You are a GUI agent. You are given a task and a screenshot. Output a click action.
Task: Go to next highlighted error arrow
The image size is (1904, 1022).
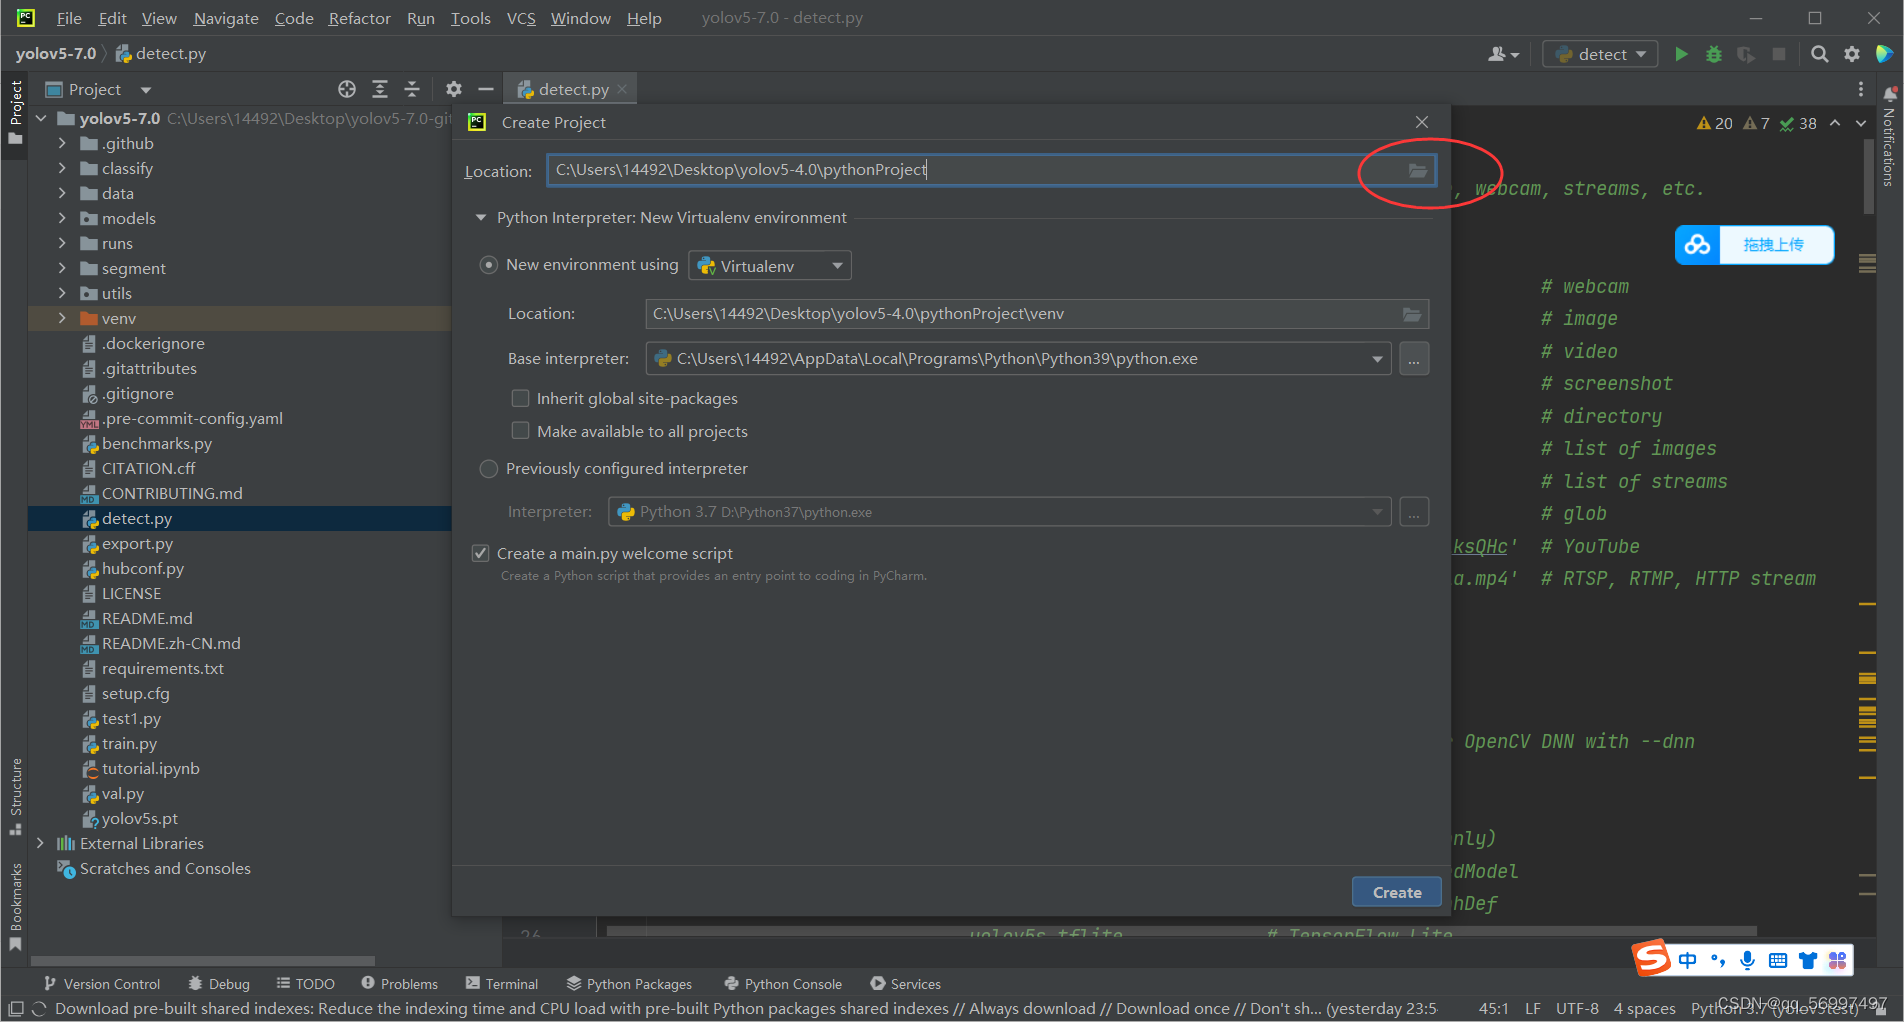pos(1861,123)
